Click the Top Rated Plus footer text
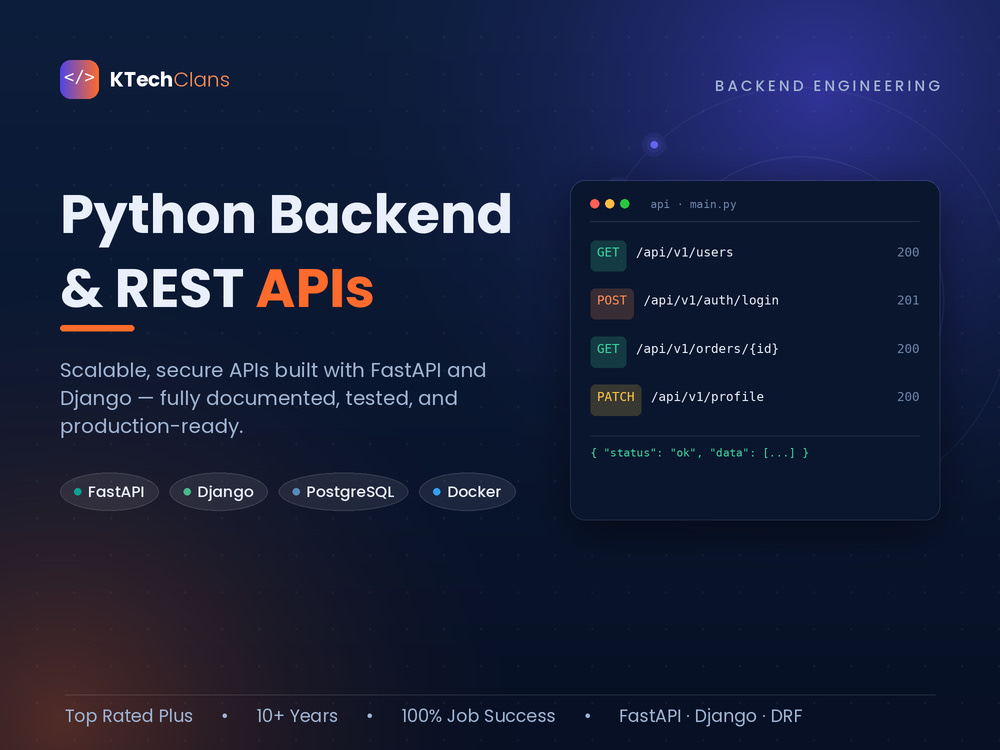1000x750 pixels. [x=129, y=716]
